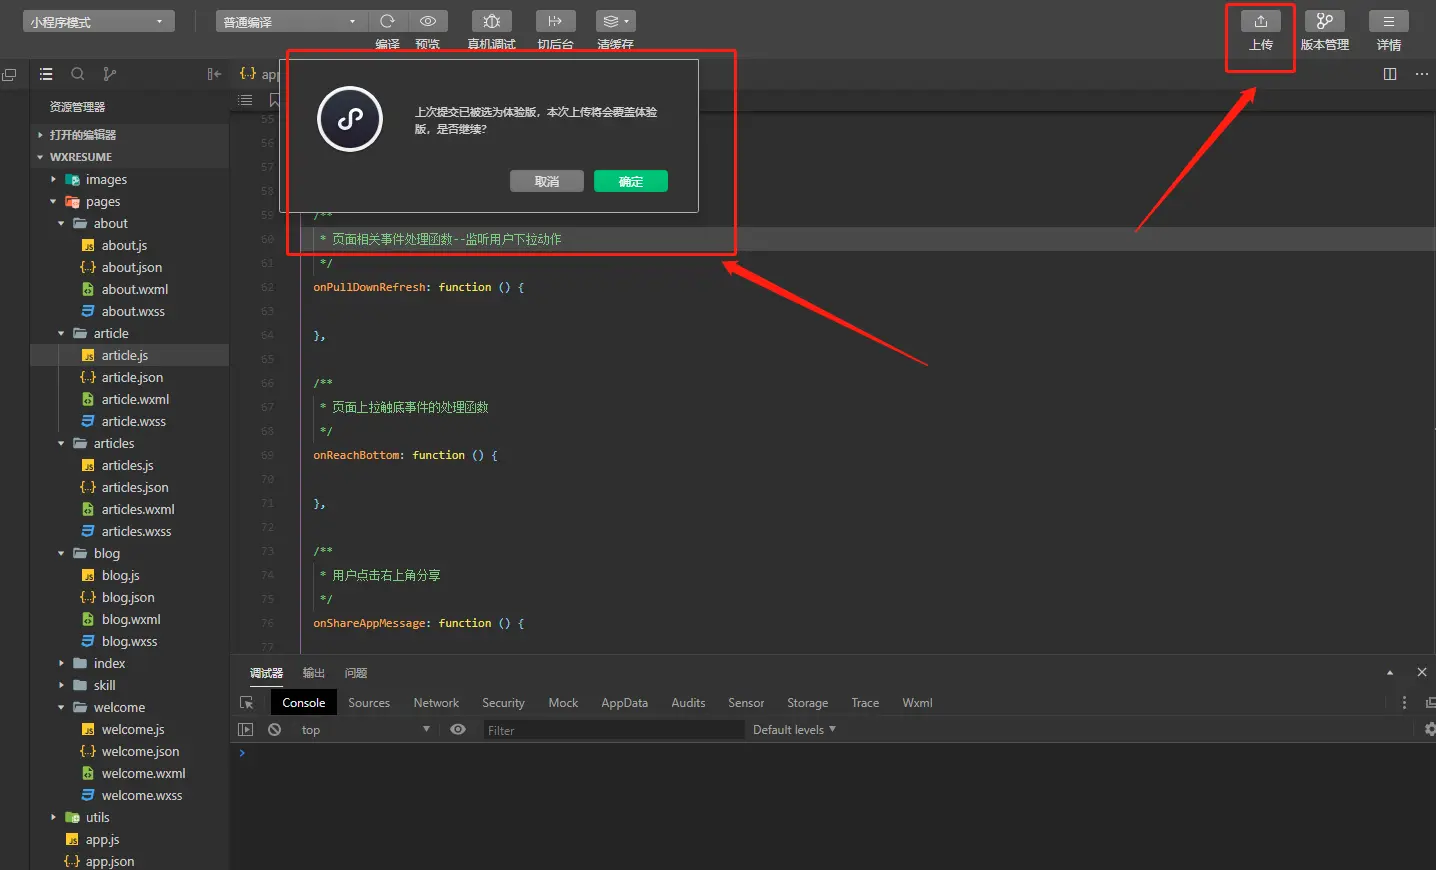Image resolution: width=1436 pixels, height=870 pixels.
Task: Open the 清缓存 clear cache menu
Action: click(615, 21)
